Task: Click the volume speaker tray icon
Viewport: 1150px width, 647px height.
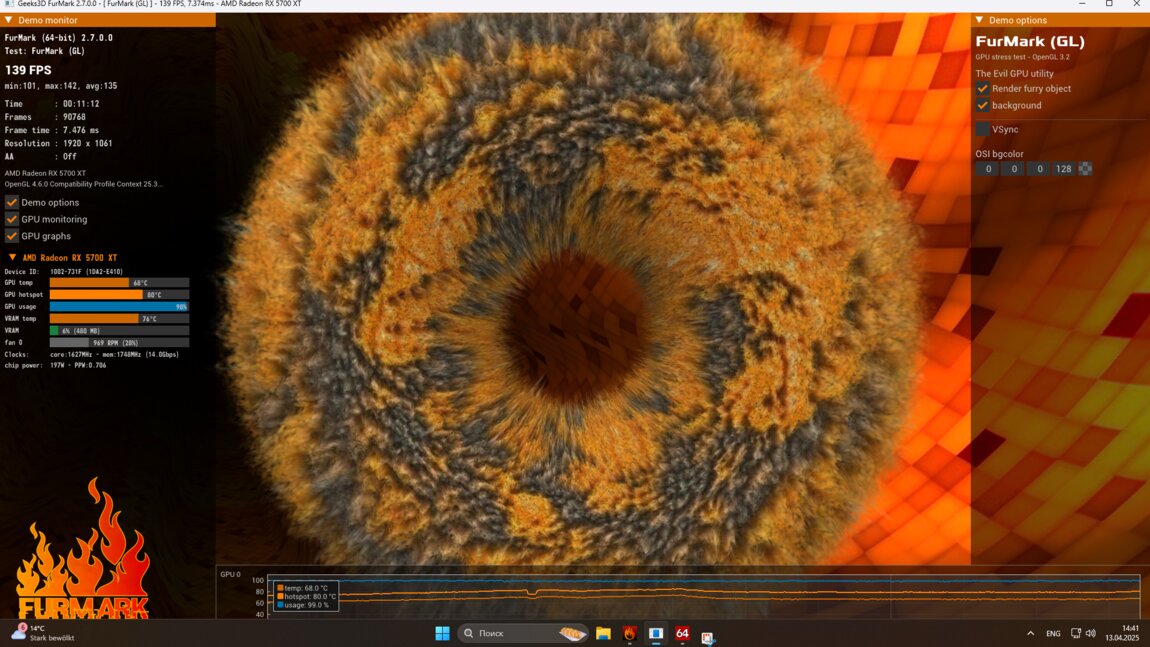Action: (1090, 633)
